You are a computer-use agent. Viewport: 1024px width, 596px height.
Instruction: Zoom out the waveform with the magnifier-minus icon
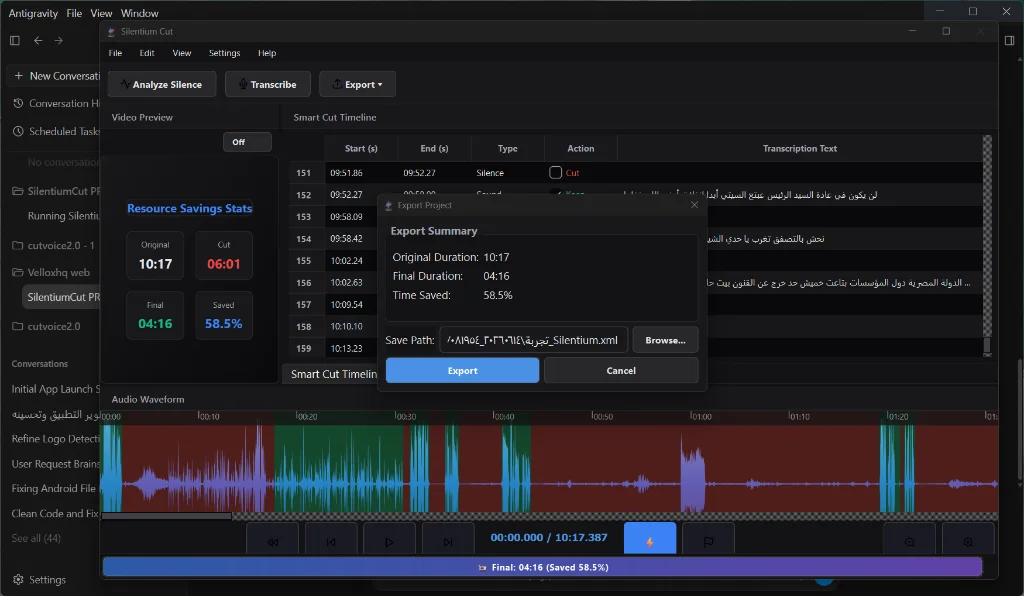[909, 542]
